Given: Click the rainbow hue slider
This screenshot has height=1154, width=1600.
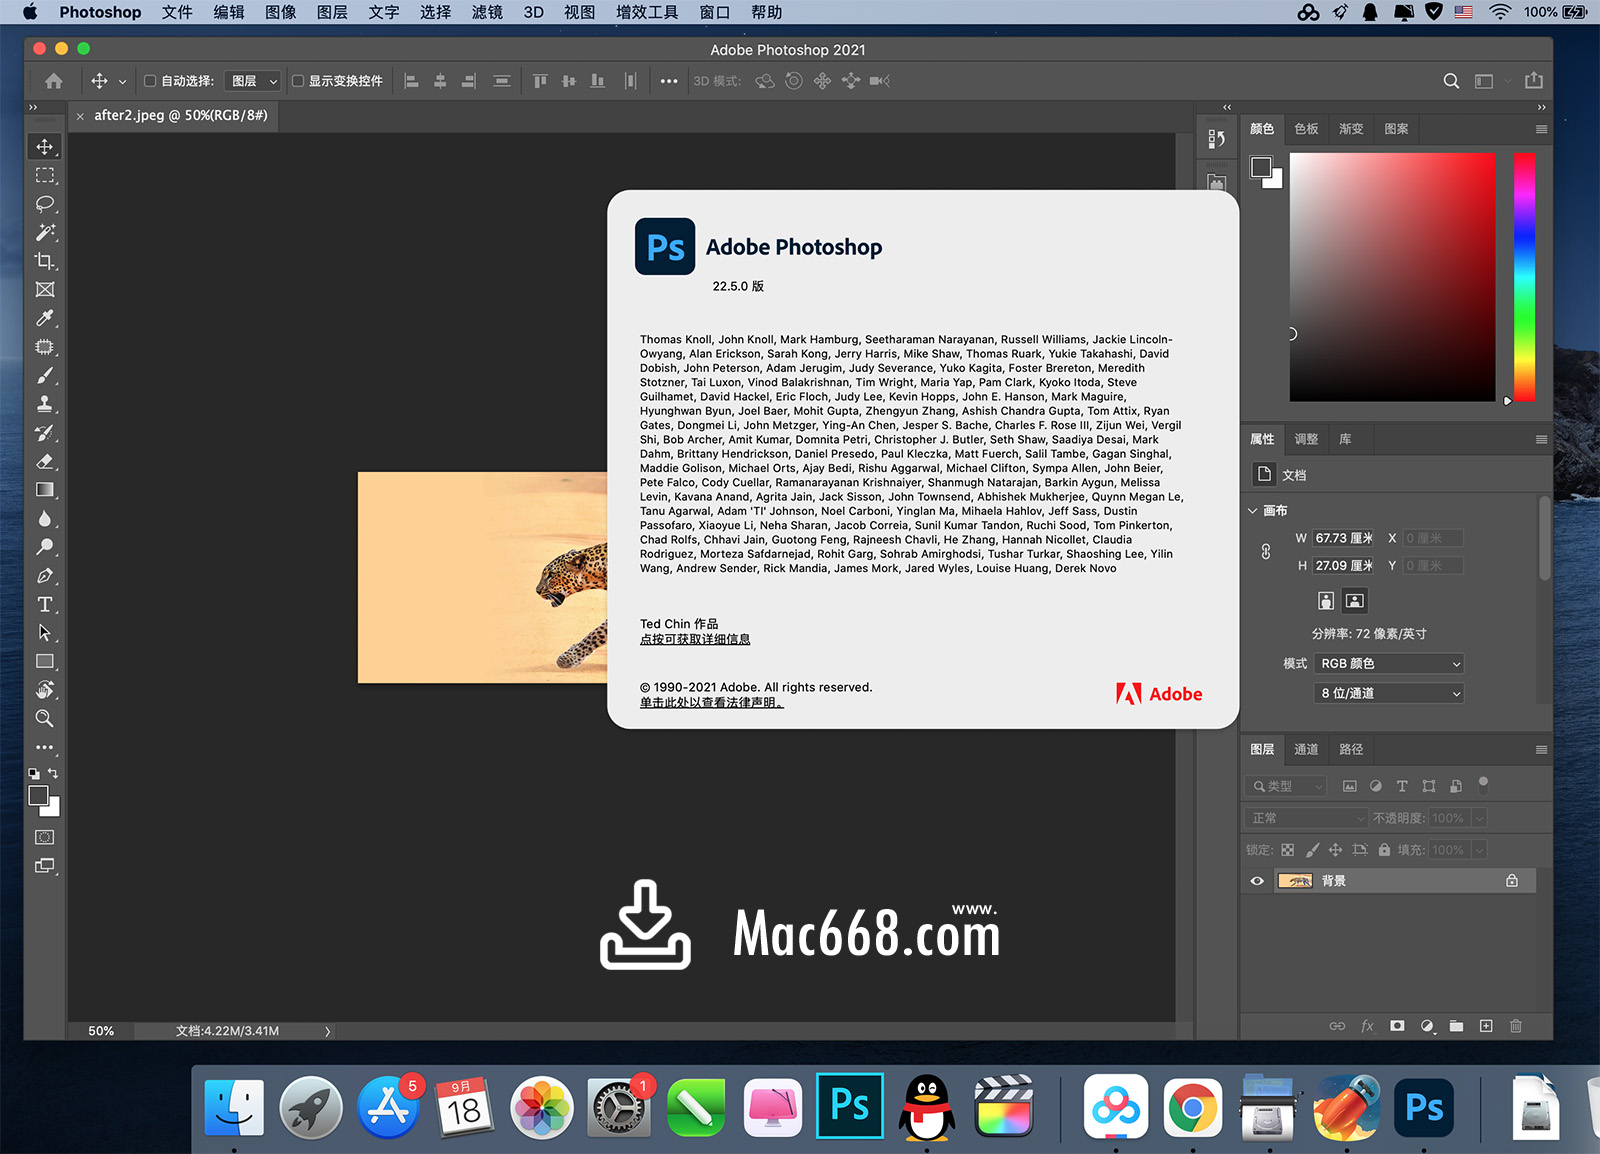Looking at the screenshot, I should pos(1524,277).
